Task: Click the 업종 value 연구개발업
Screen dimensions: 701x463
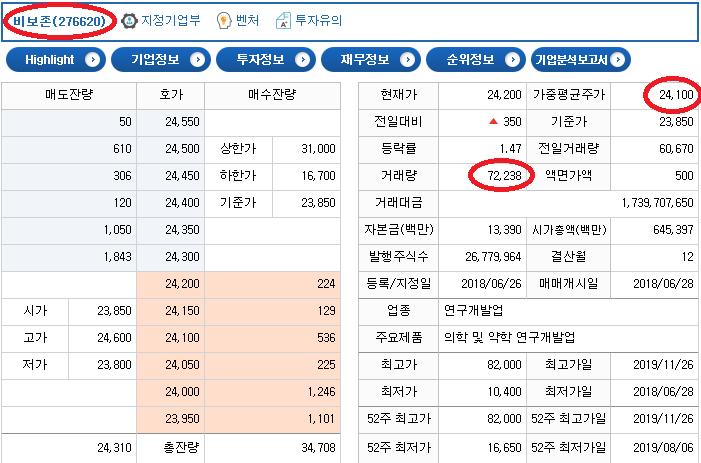Action: click(473, 311)
